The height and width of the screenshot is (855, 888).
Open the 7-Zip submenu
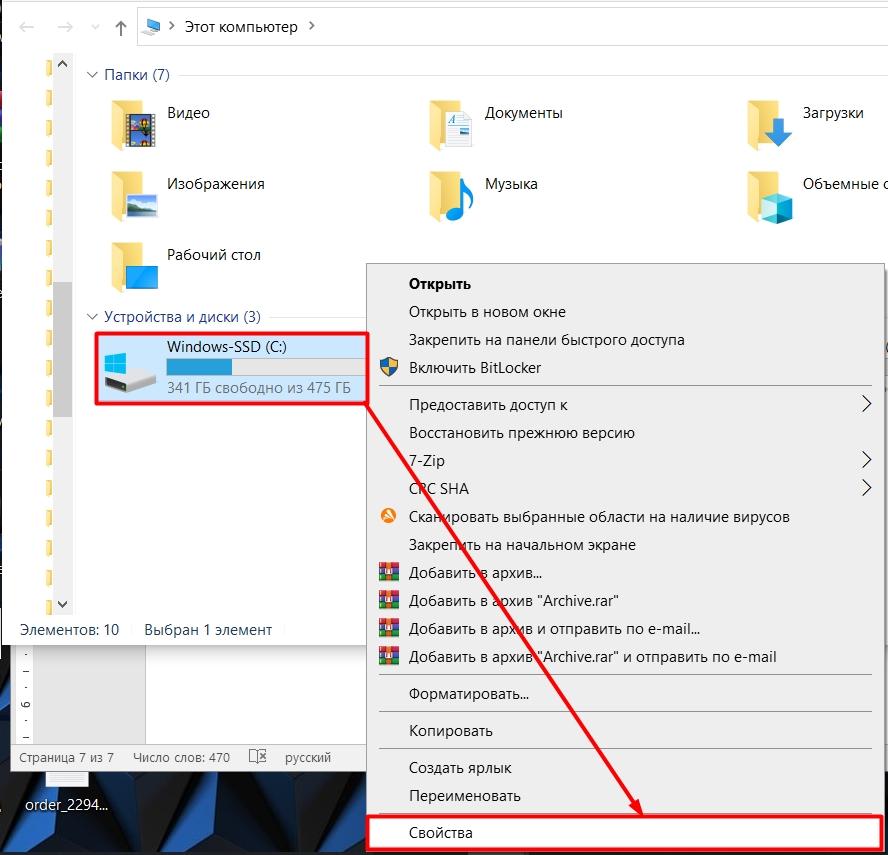click(x=626, y=461)
